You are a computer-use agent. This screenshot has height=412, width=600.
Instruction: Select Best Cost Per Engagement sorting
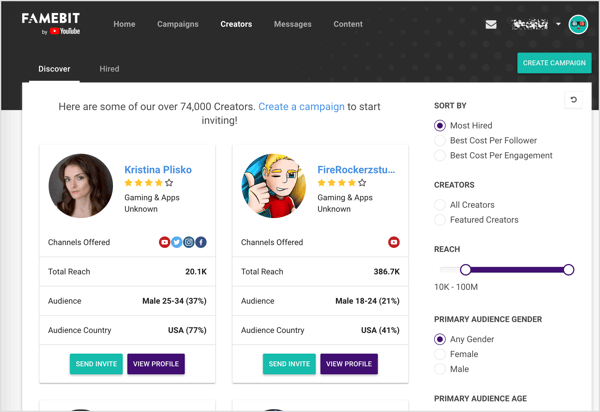pos(440,155)
